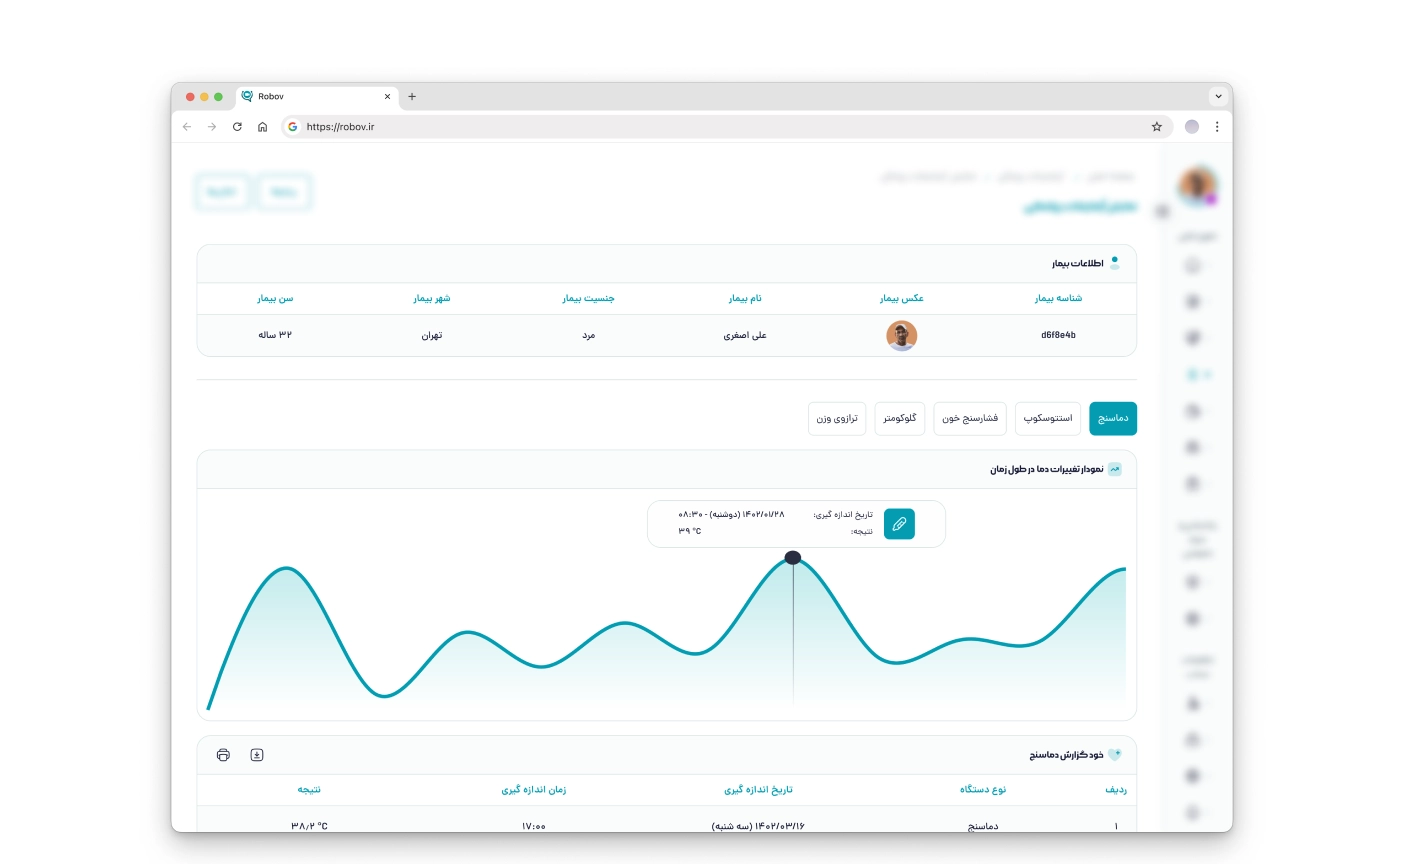Click the browser home icon
1408x864 pixels.
[x=261, y=127]
